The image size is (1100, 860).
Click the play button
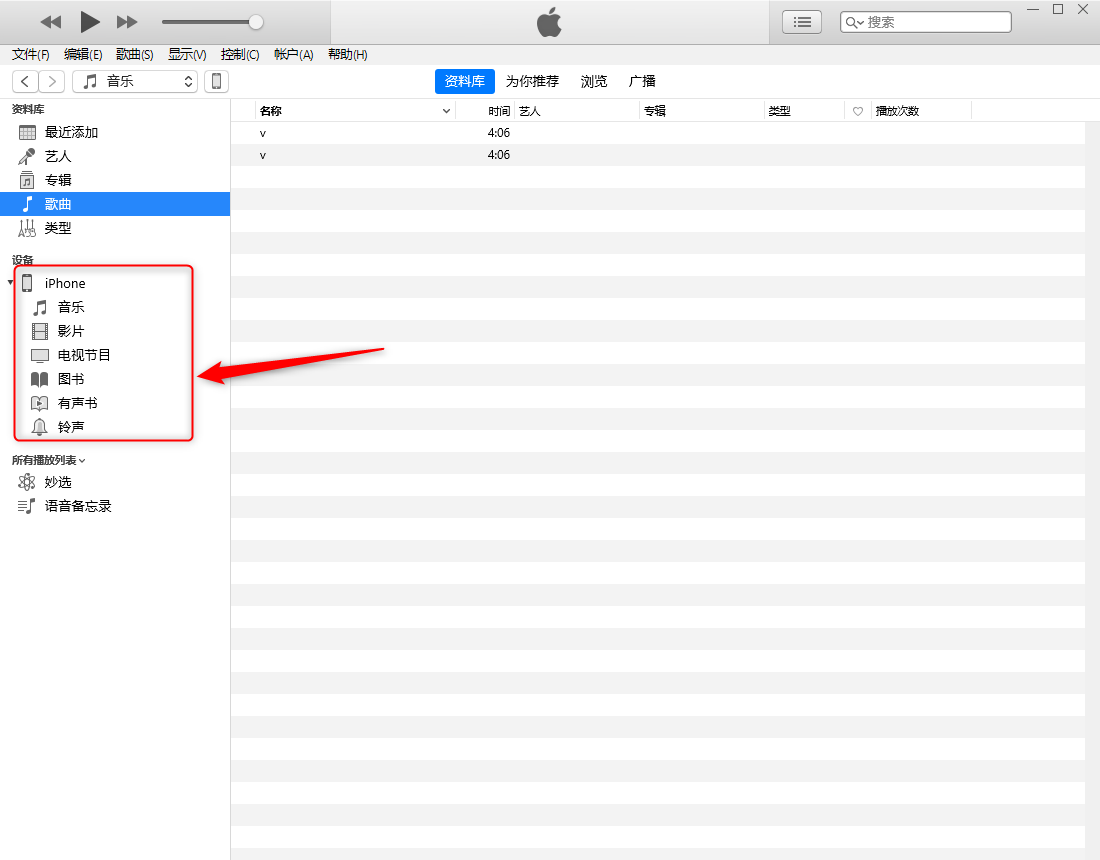(89, 22)
